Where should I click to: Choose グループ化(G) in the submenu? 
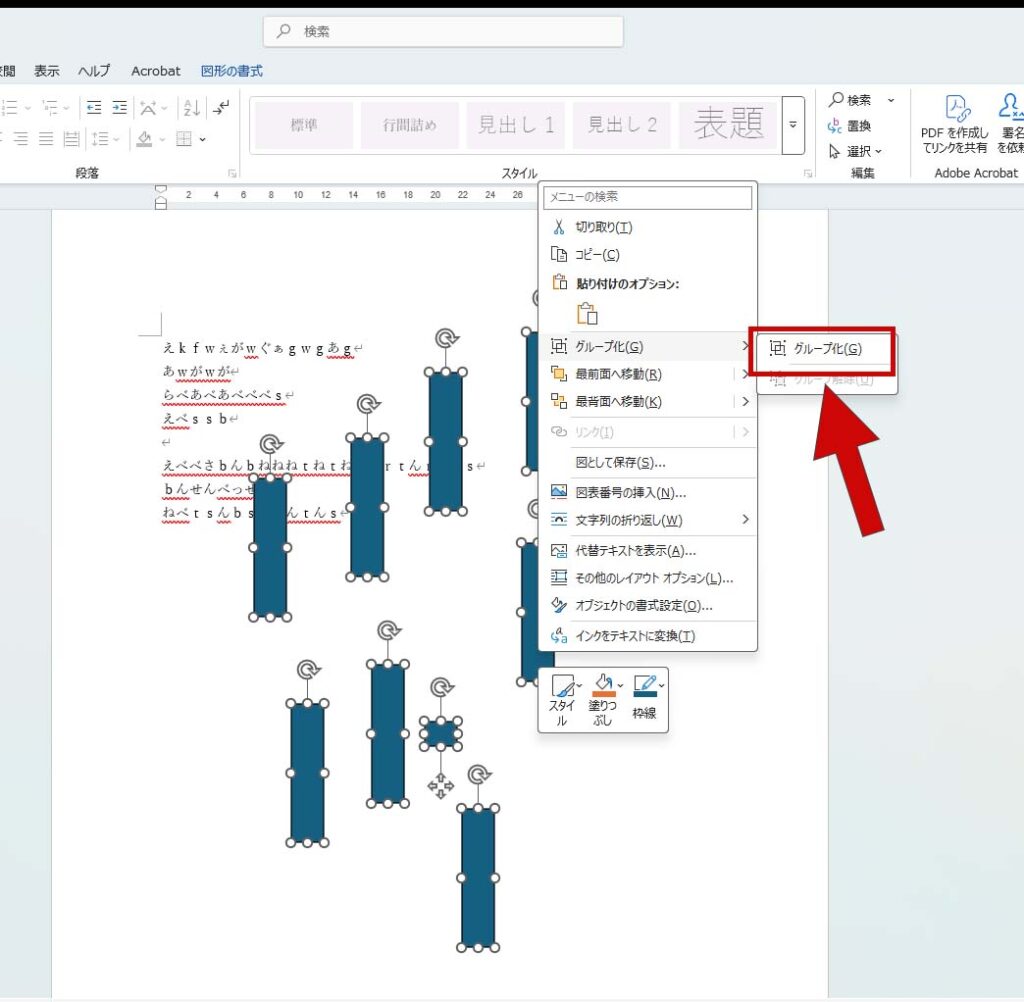tap(826, 349)
